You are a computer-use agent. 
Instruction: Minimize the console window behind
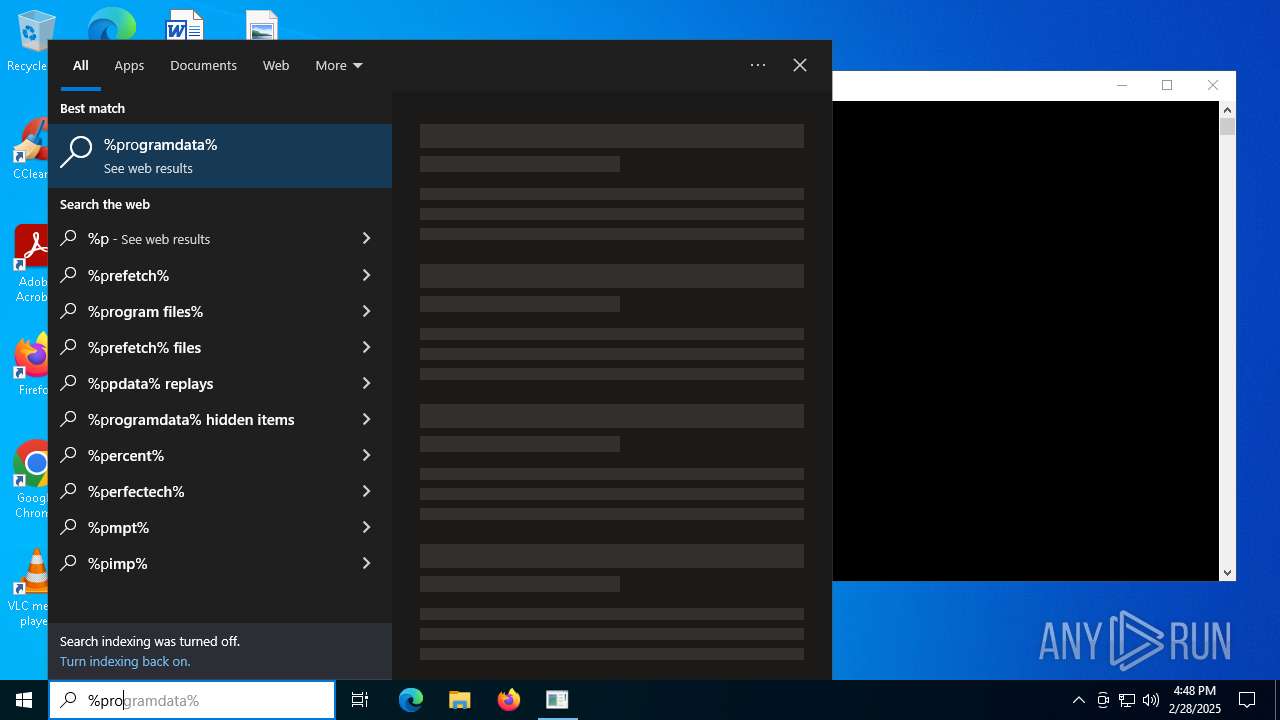tap(1122, 85)
